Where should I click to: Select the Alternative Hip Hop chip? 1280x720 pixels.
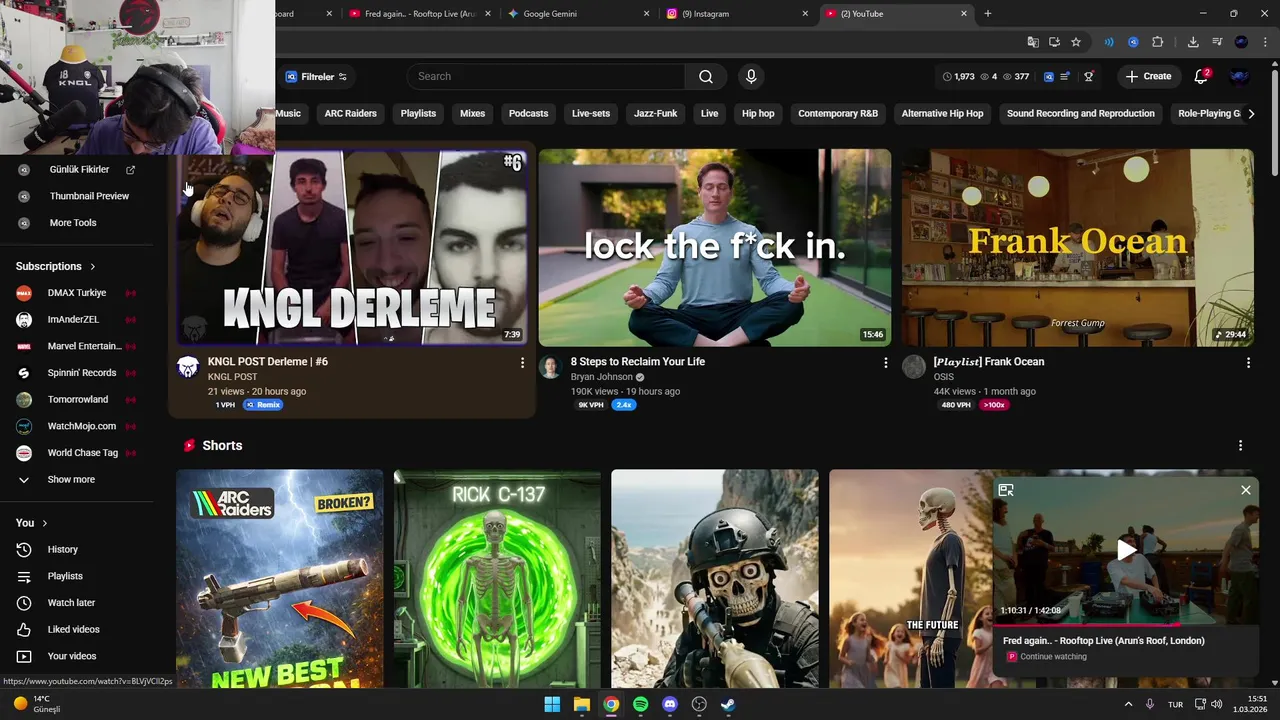coord(942,113)
